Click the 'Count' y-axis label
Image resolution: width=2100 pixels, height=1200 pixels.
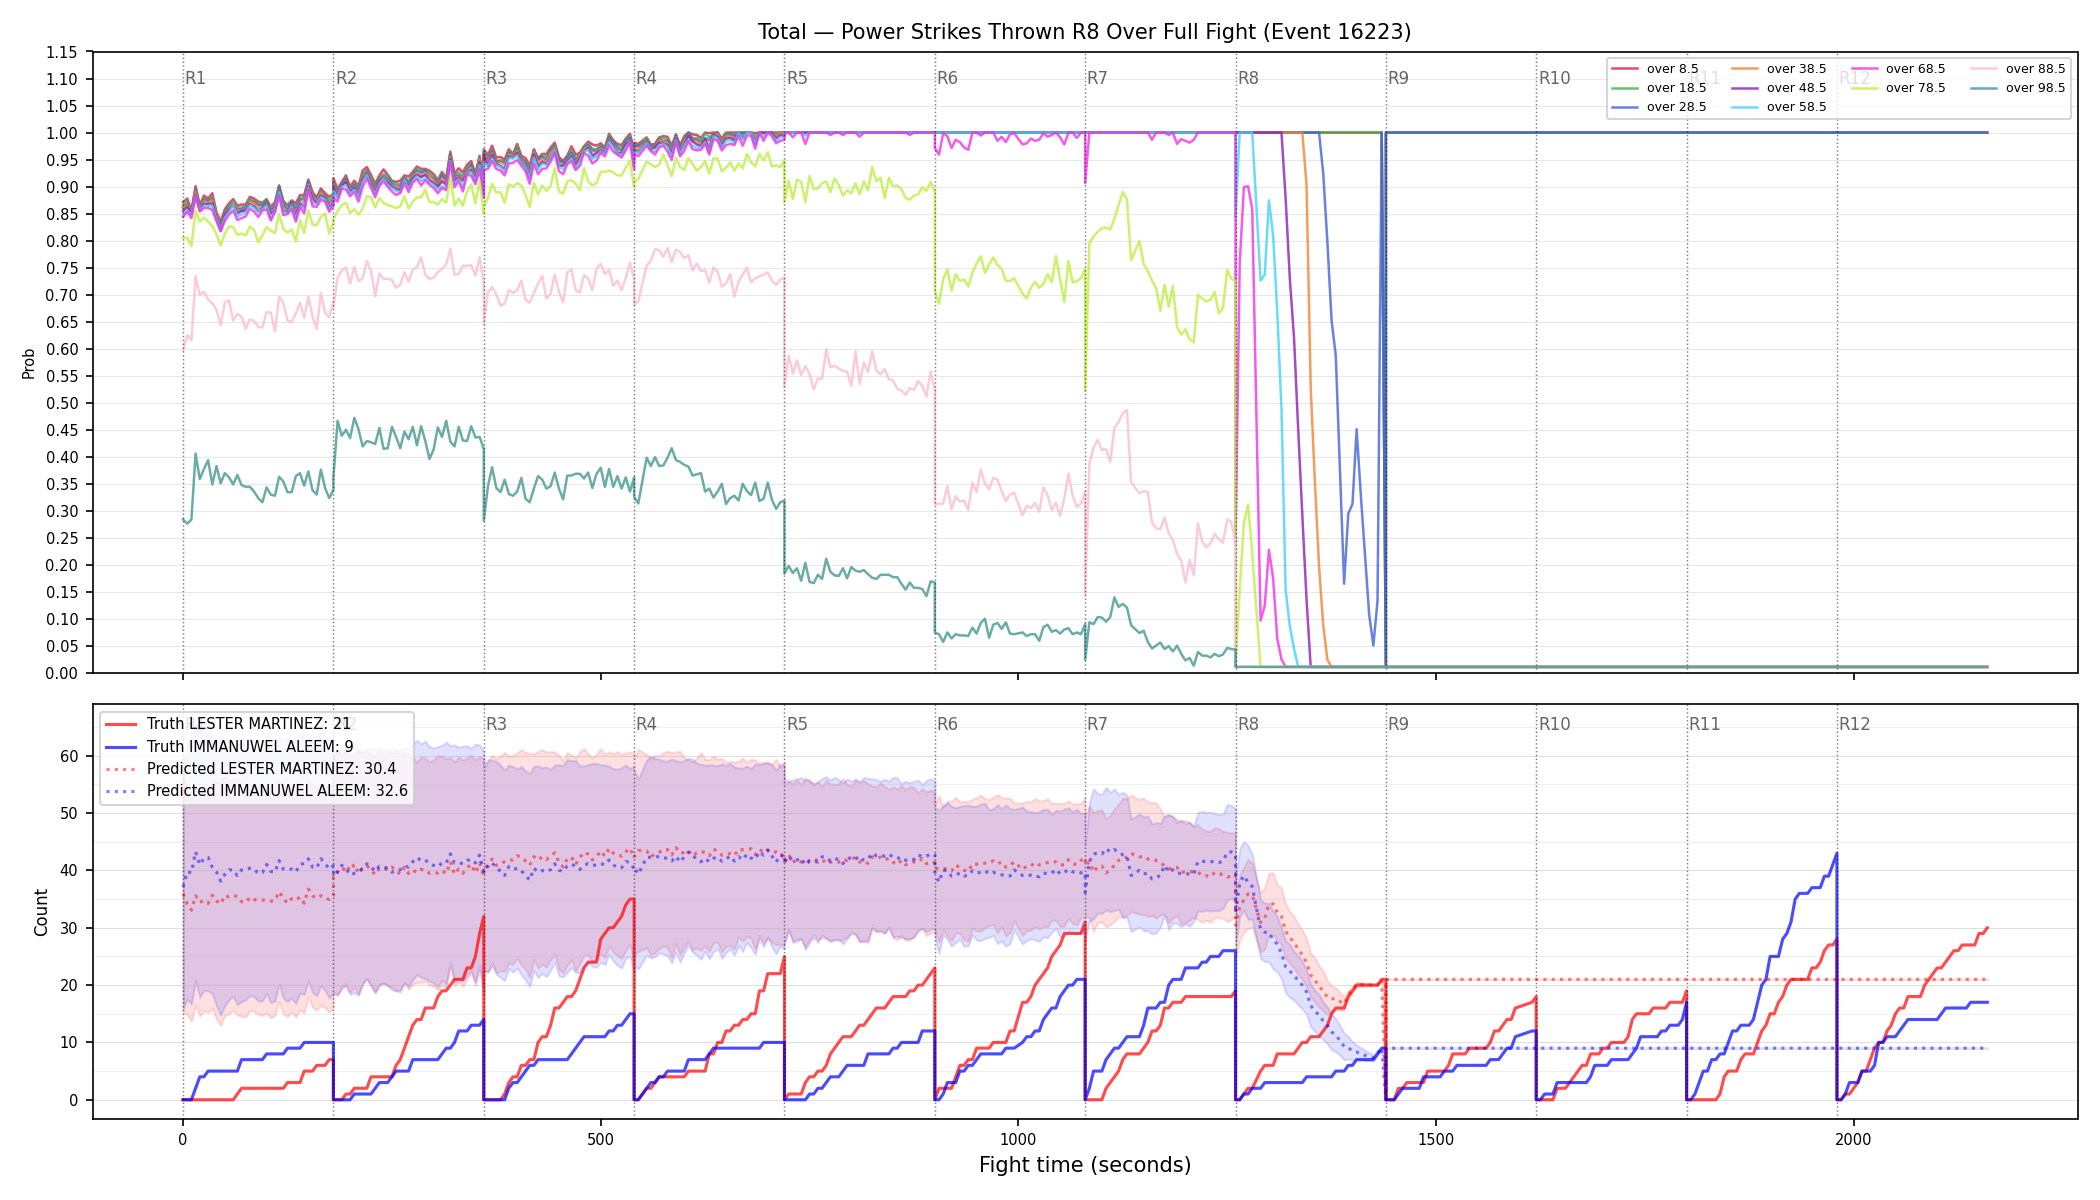[41, 912]
